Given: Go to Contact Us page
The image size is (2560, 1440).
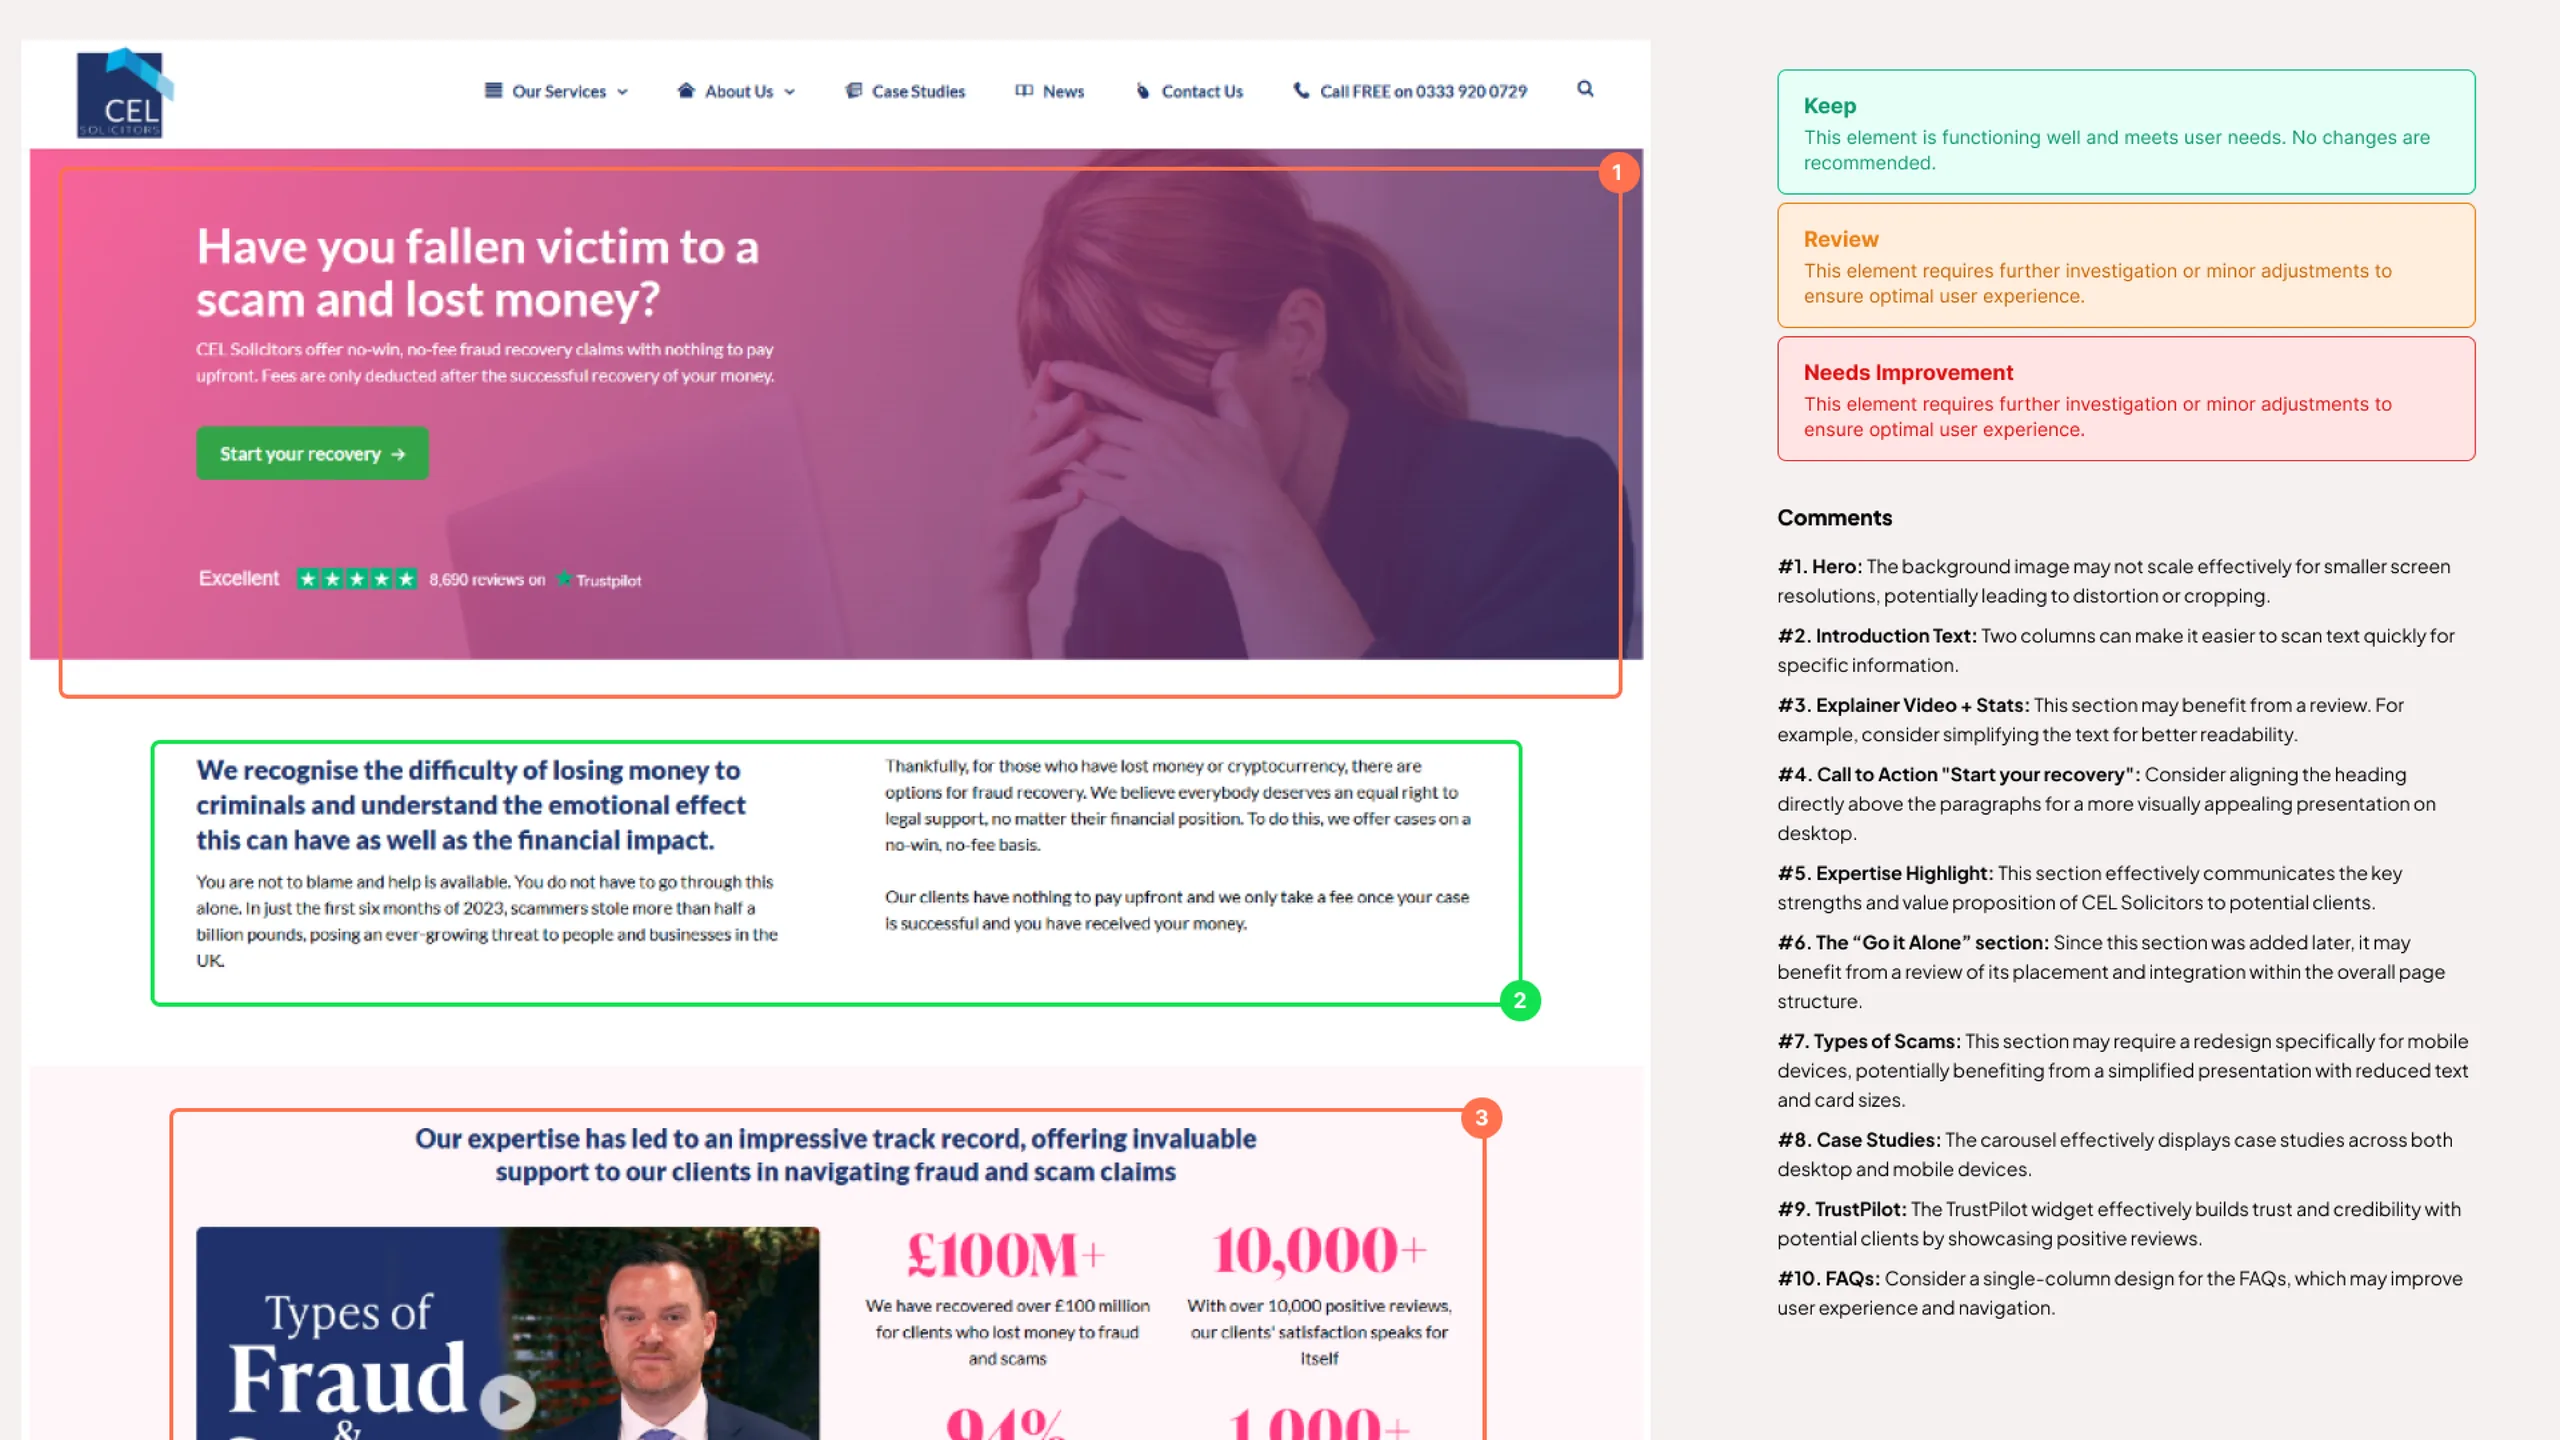Looking at the screenshot, I should (1189, 91).
